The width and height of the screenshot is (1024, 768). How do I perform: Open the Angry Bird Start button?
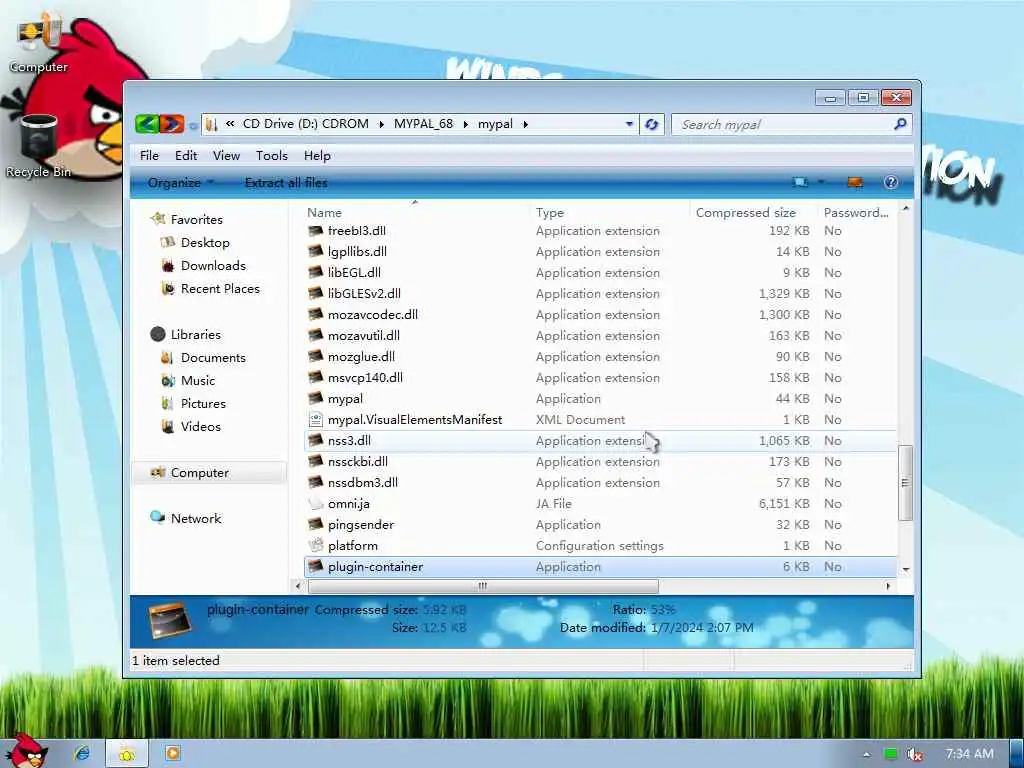[x=26, y=750]
